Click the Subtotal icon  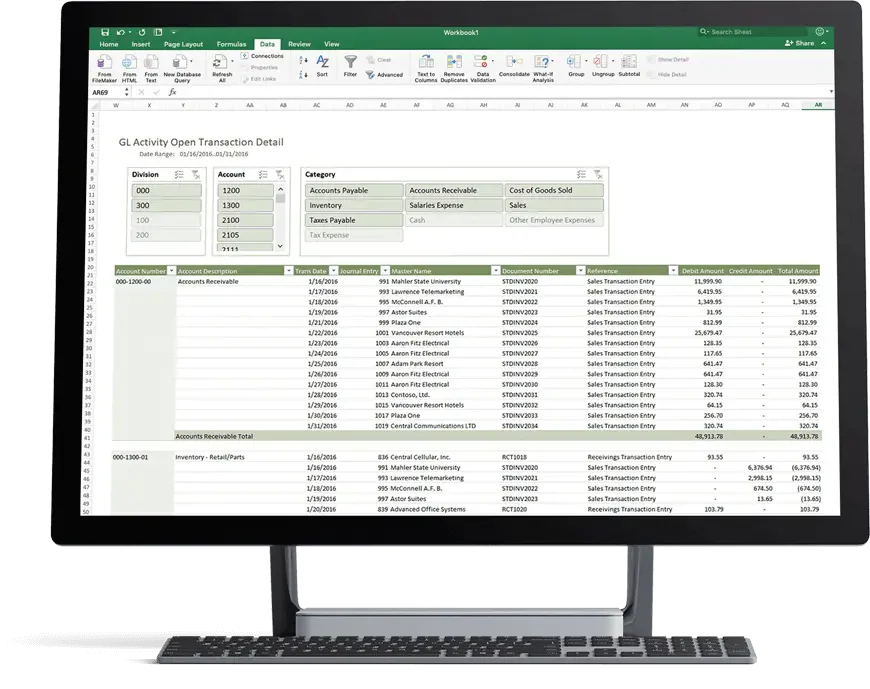click(629, 61)
